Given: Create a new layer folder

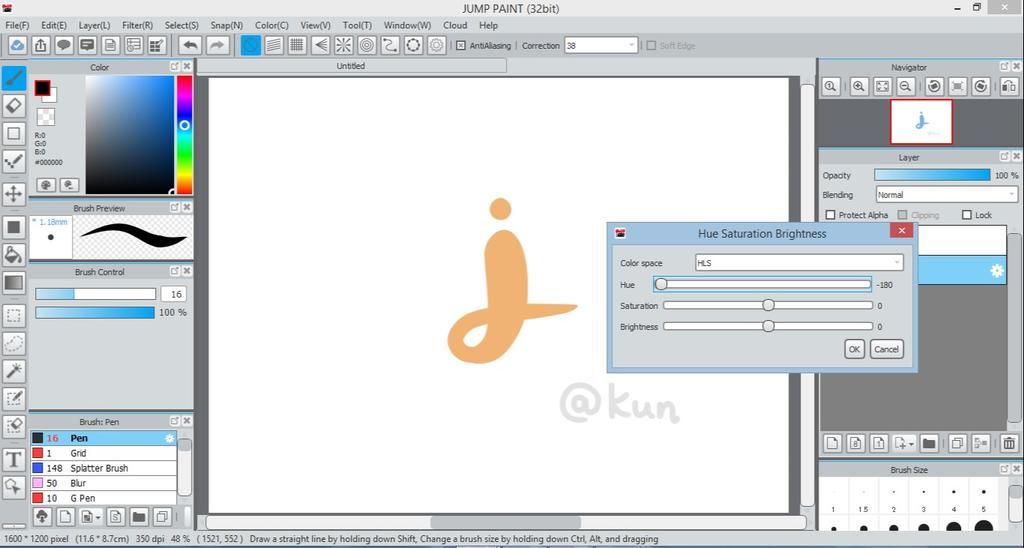Looking at the screenshot, I should pos(929,443).
